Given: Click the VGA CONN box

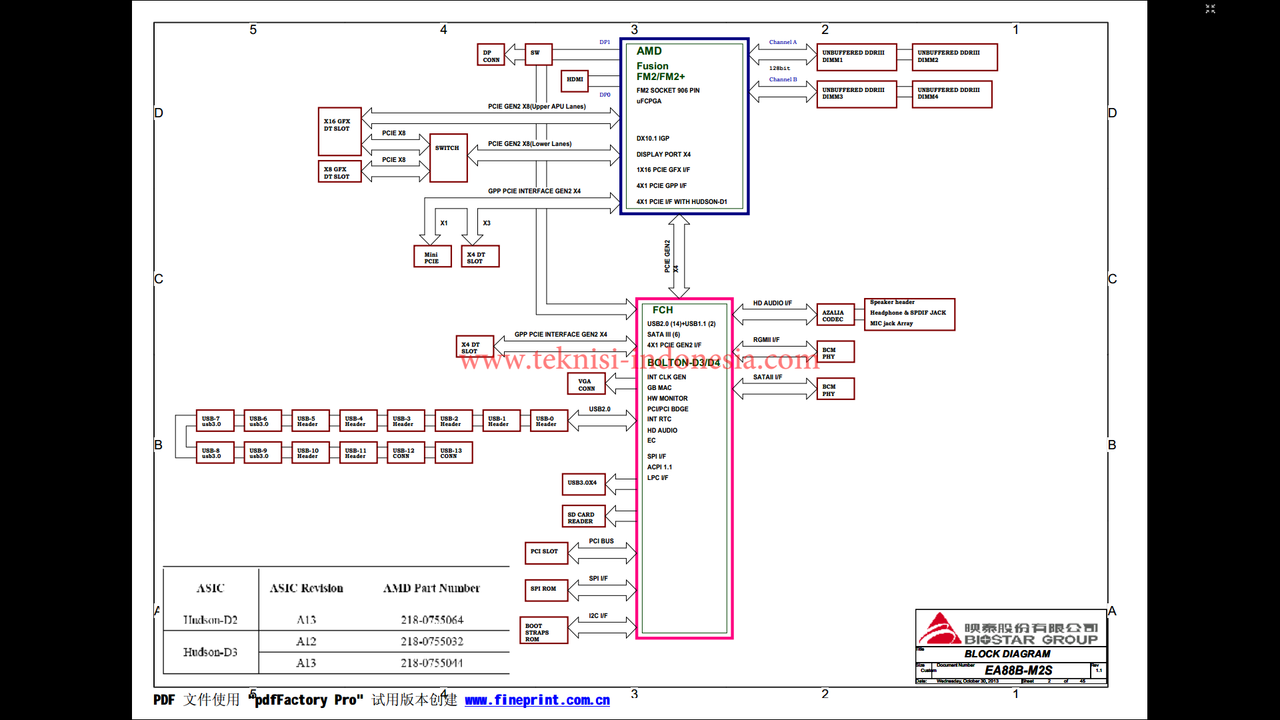Looking at the screenshot, I should pos(587,384).
